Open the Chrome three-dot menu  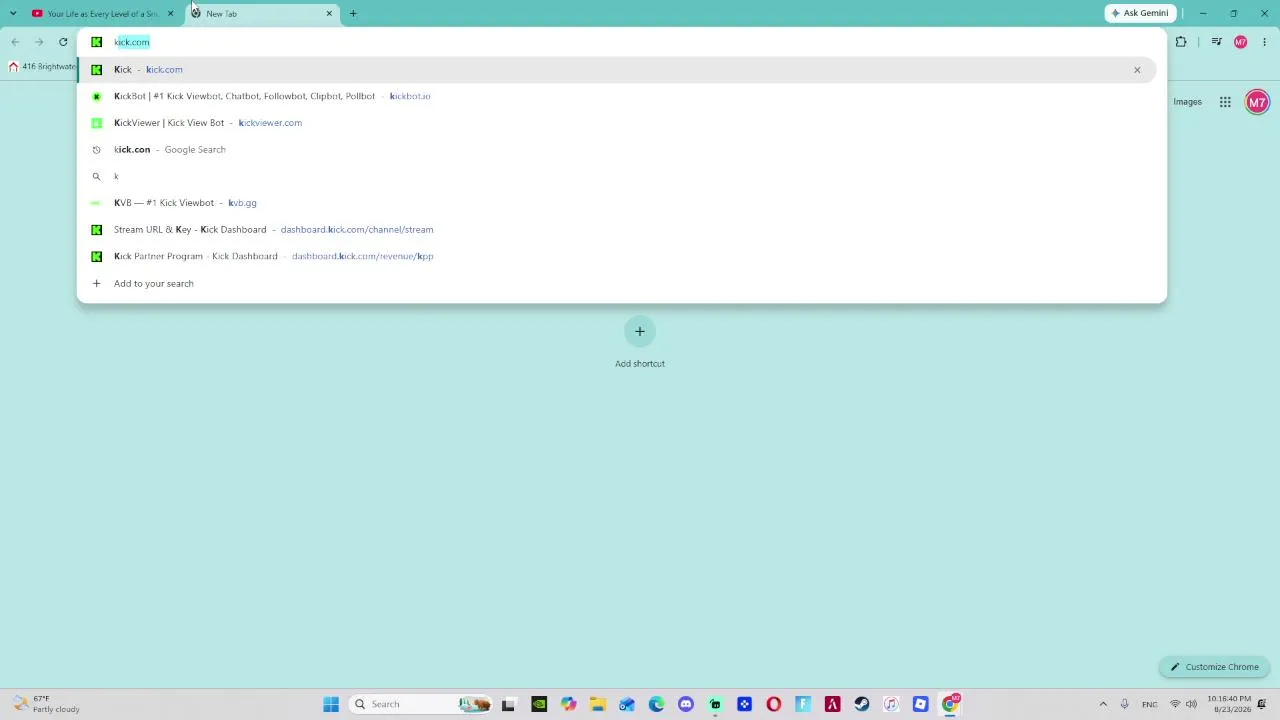pos(1265,42)
